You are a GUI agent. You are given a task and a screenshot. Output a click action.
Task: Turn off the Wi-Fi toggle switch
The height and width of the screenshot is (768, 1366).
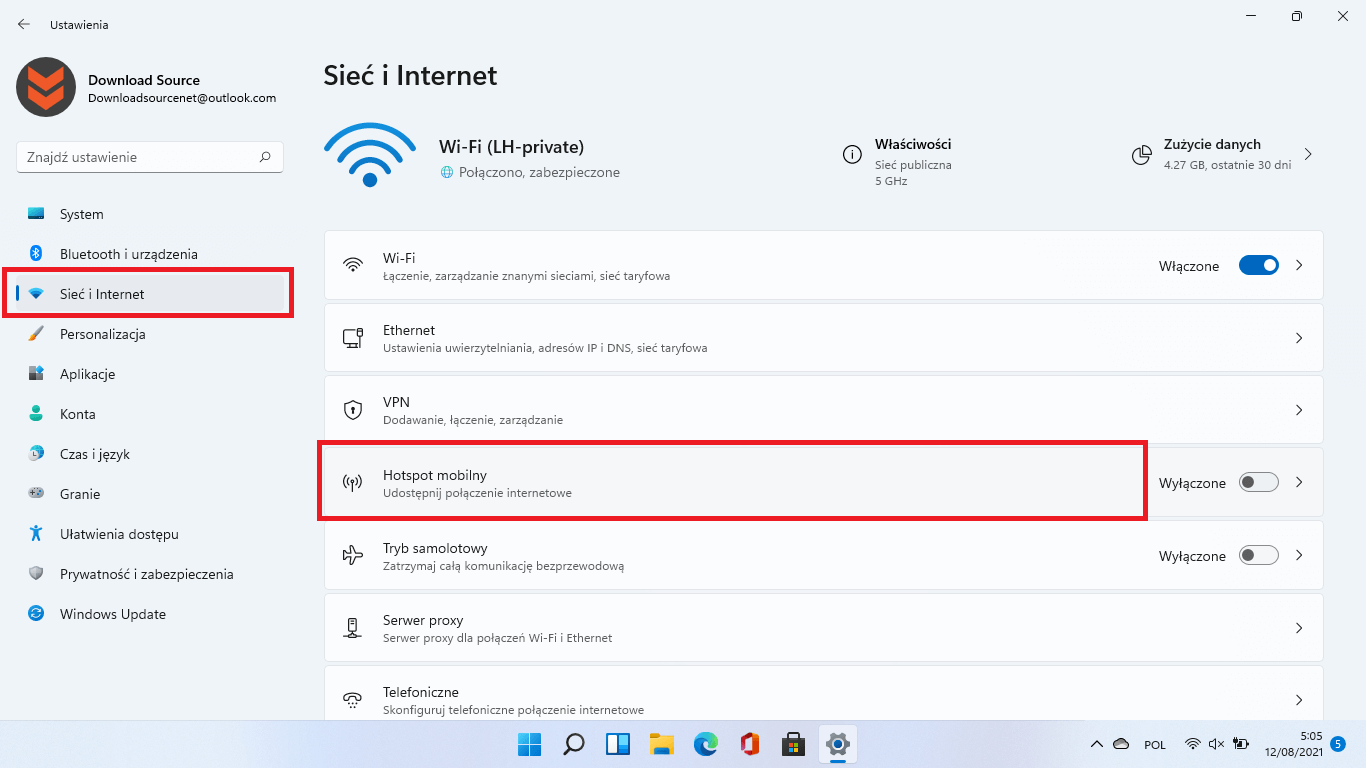coord(1259,266)
